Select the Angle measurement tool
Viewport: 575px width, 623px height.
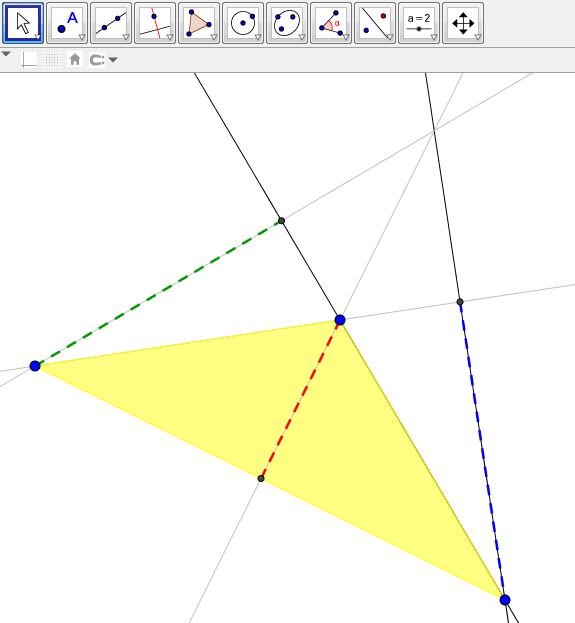point(331,23)
